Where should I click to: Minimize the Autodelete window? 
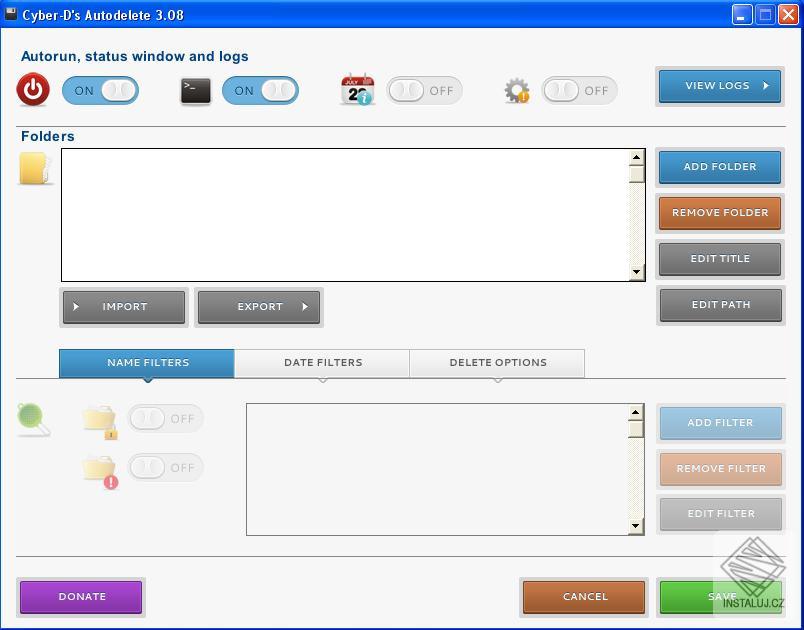click(x=741, y=14)
